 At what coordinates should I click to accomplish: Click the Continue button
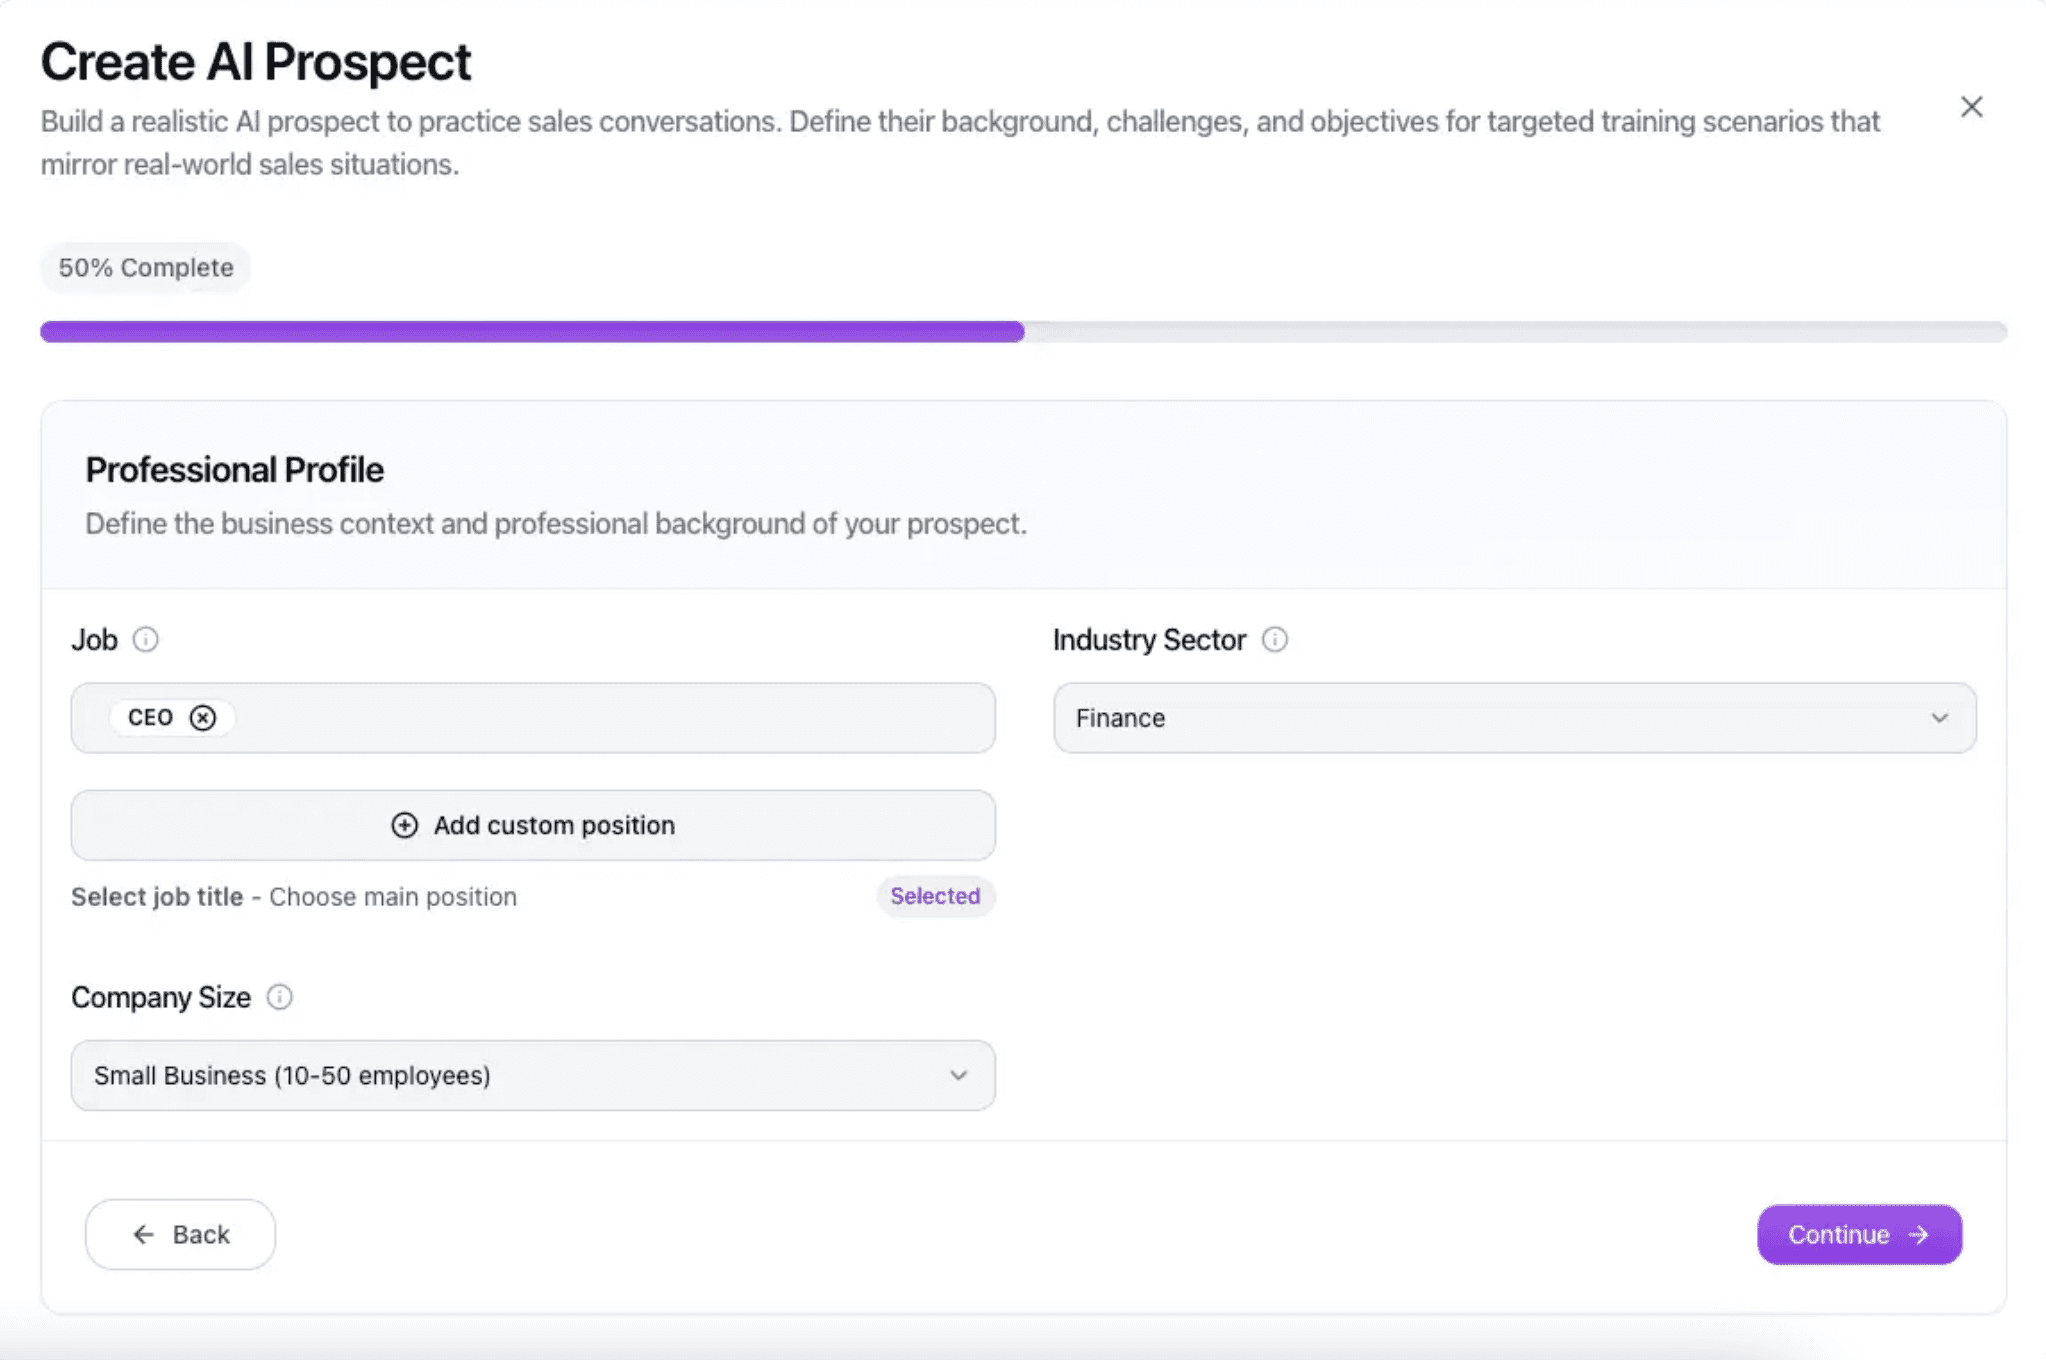pos(1858,1234)
